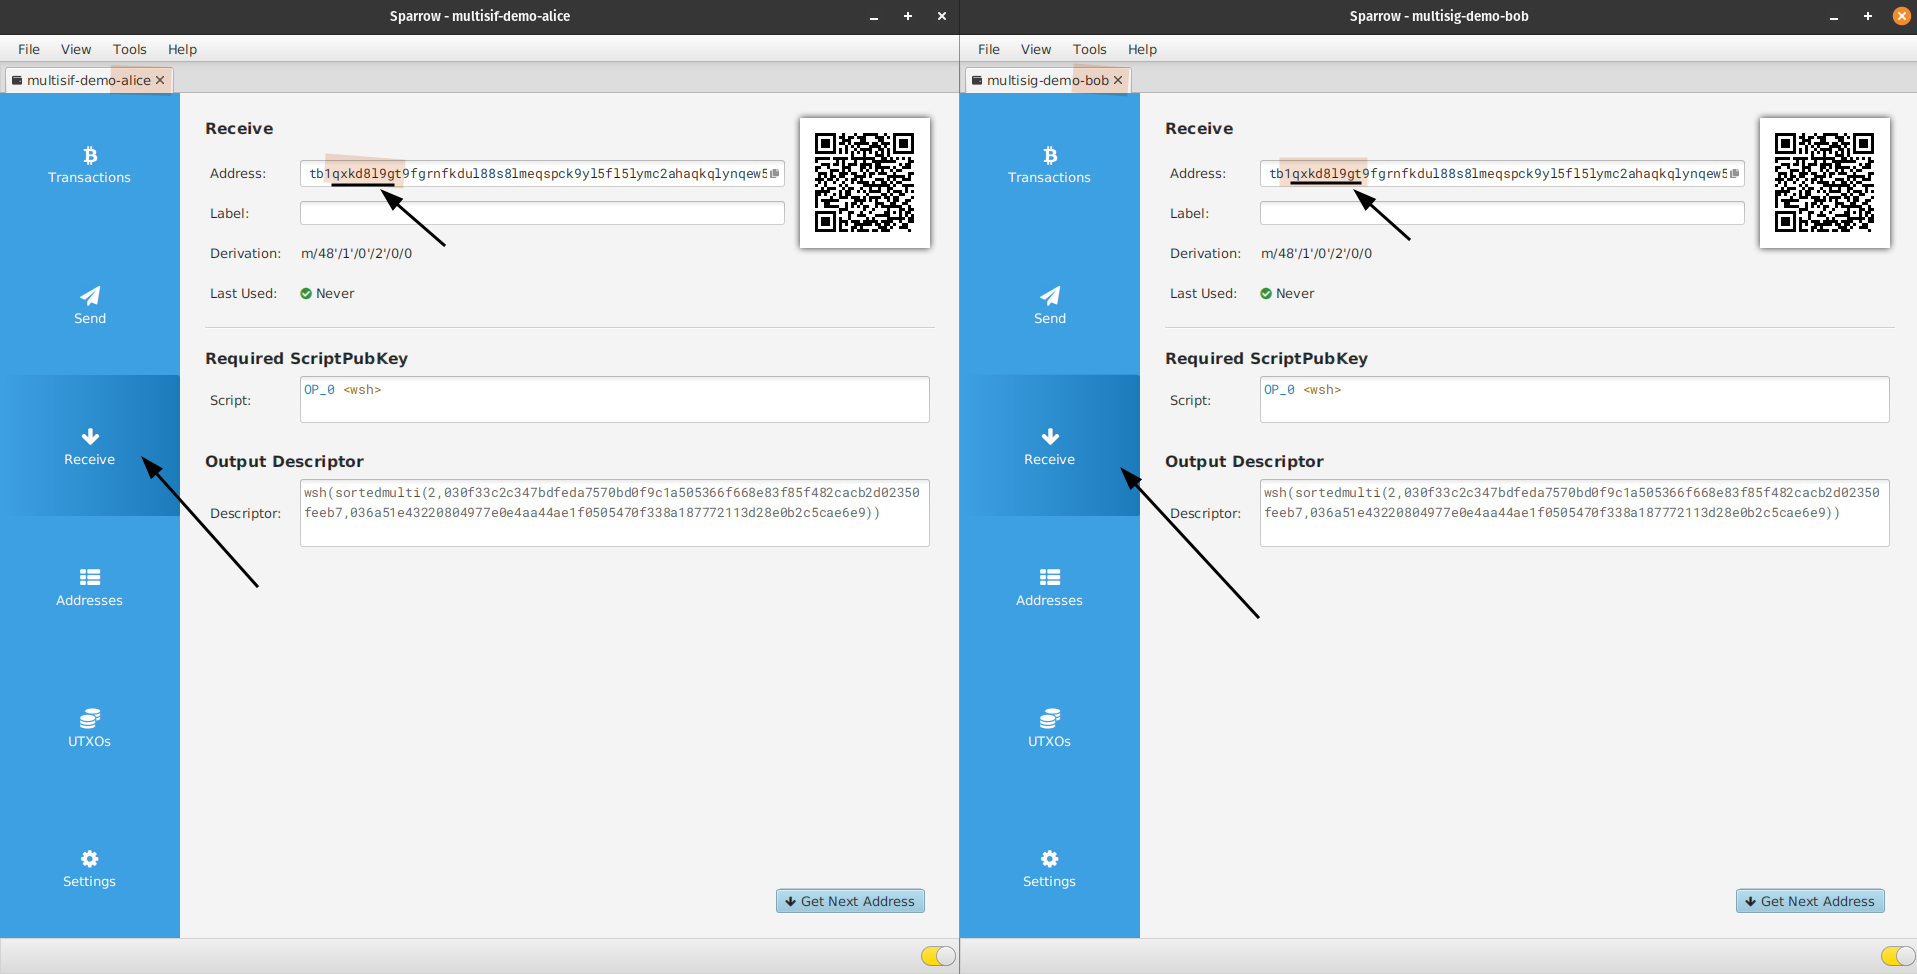Click the address QR code in bob window
The width and height of the screenshot is (1917, 974).
(x=1825, y=182)
